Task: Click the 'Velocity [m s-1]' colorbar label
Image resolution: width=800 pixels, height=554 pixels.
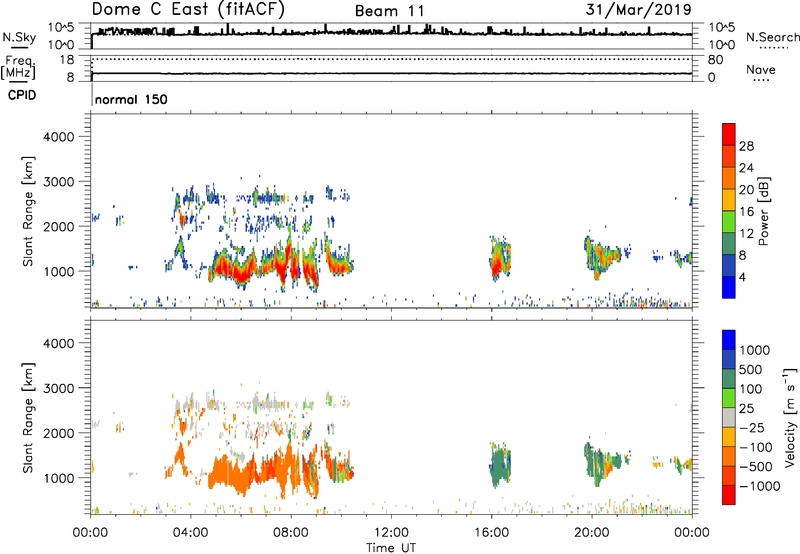Action: pyautogui.click(x=790, y=417)
